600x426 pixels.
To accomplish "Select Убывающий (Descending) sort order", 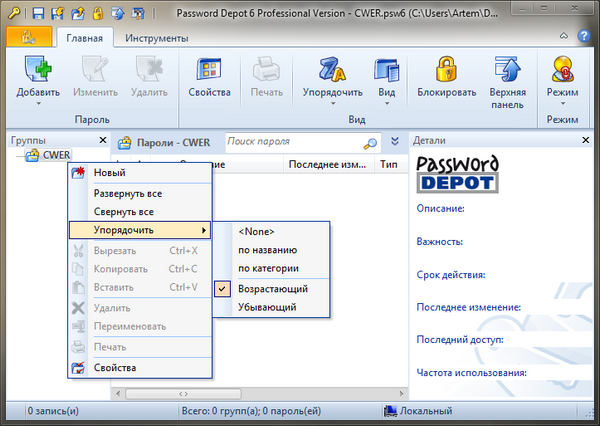I will tap(267, 307).
